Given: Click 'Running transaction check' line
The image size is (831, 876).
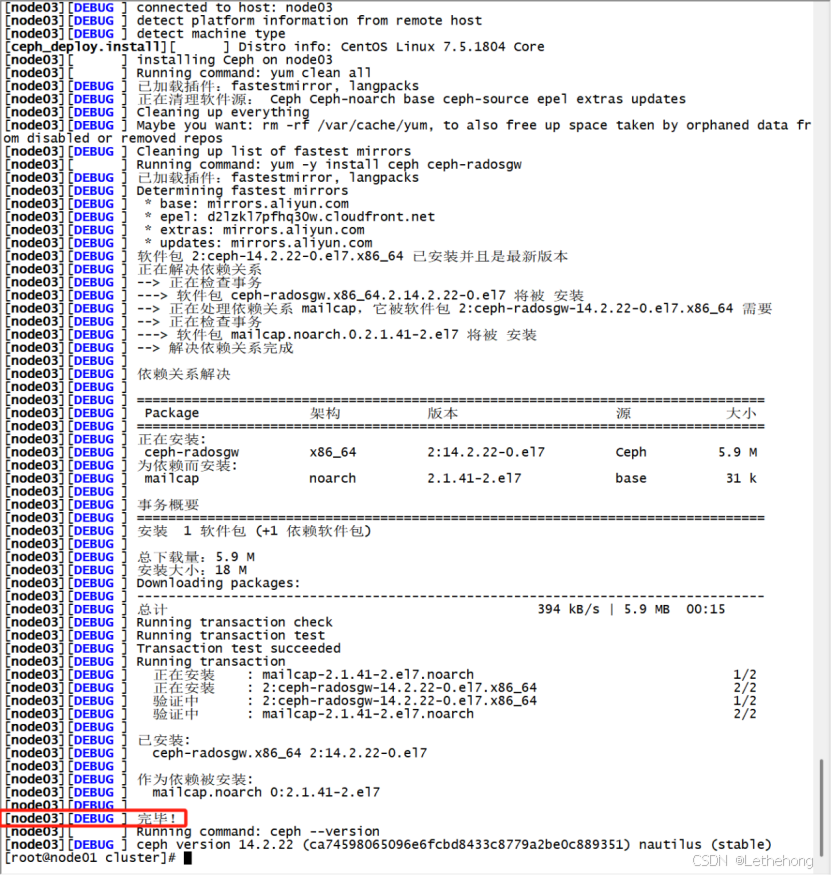Looking at the screenshot, I should [x=234, y=622].
